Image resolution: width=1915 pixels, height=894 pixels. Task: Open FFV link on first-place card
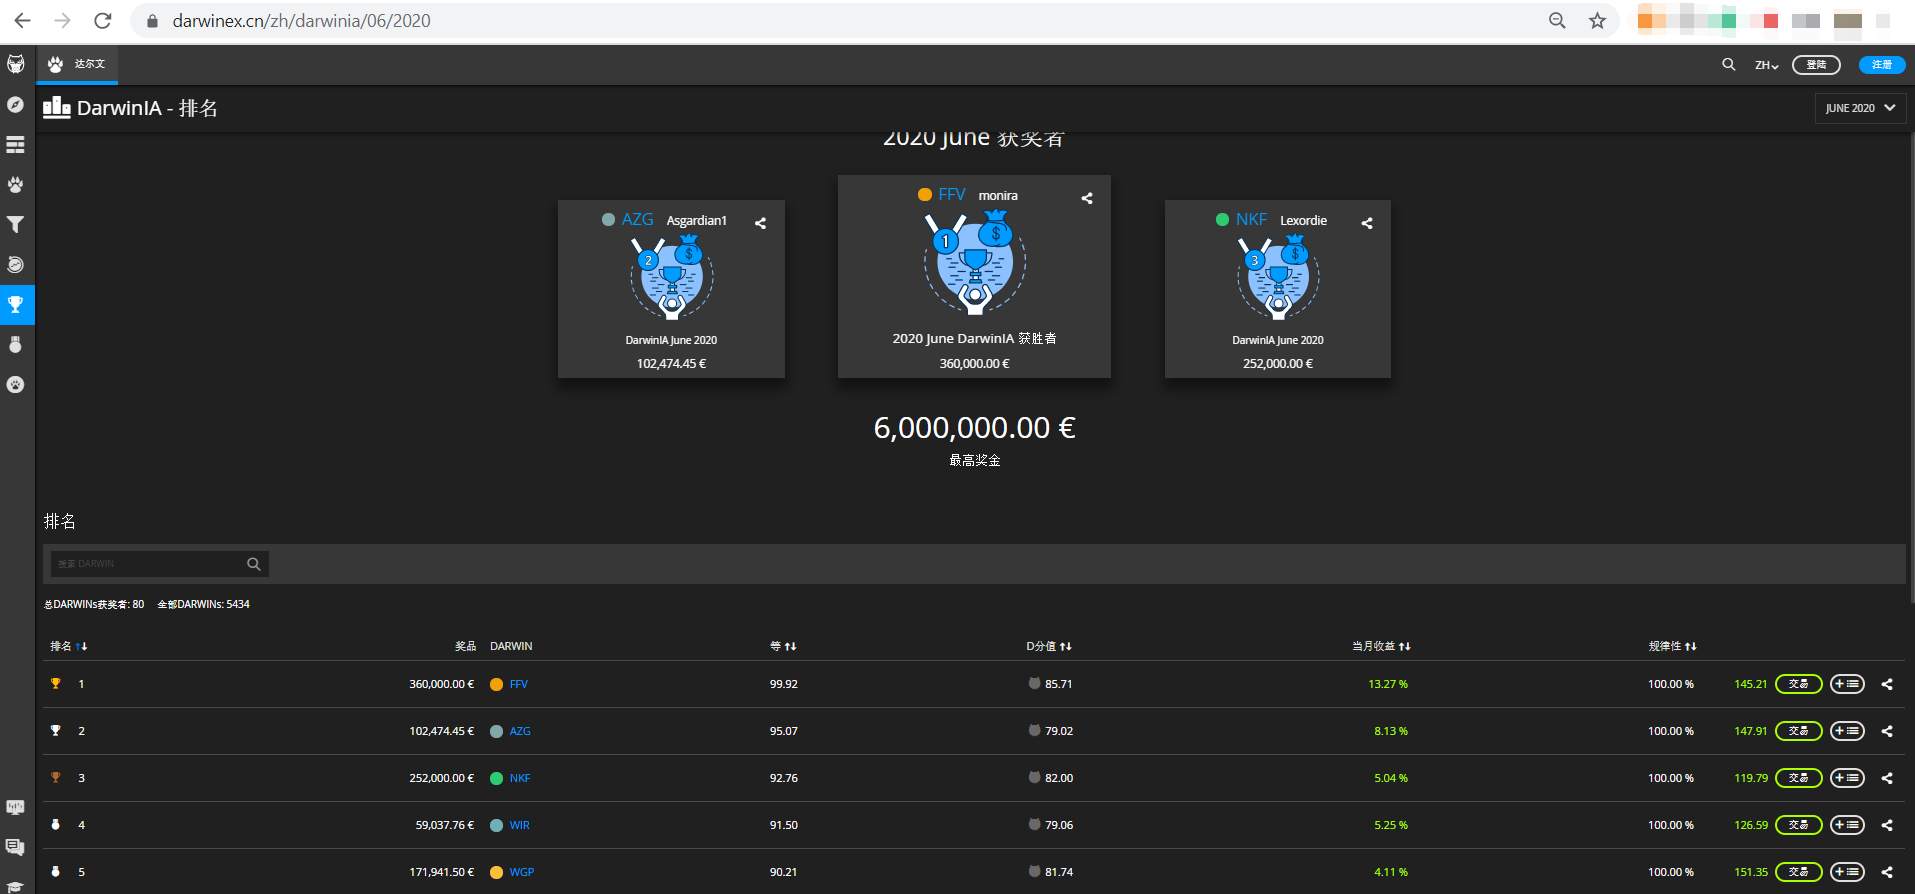(951, 195)
